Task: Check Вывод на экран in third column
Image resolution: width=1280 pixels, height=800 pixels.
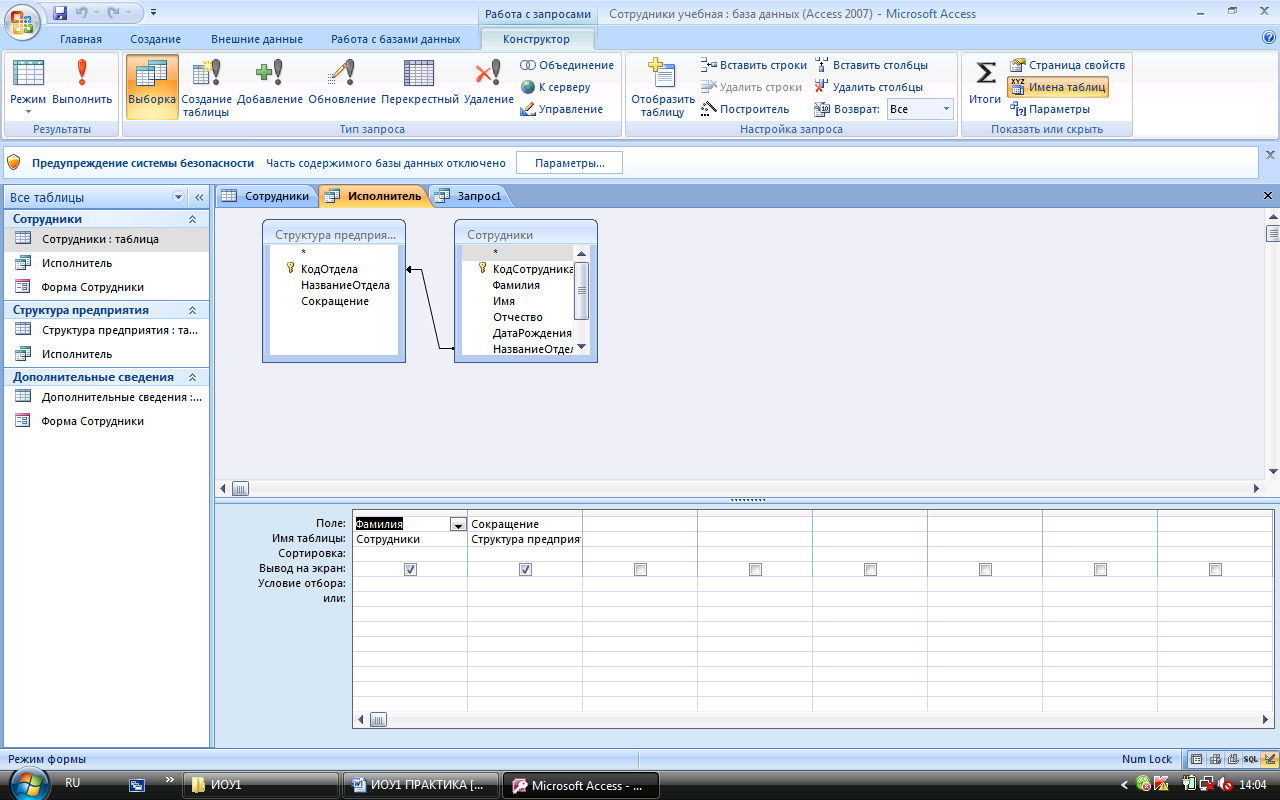Action: [640, 569]
